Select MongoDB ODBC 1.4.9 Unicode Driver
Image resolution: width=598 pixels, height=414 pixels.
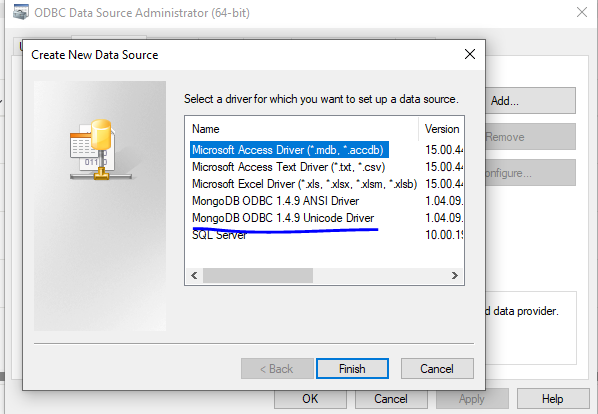click(x=283, y=218)
